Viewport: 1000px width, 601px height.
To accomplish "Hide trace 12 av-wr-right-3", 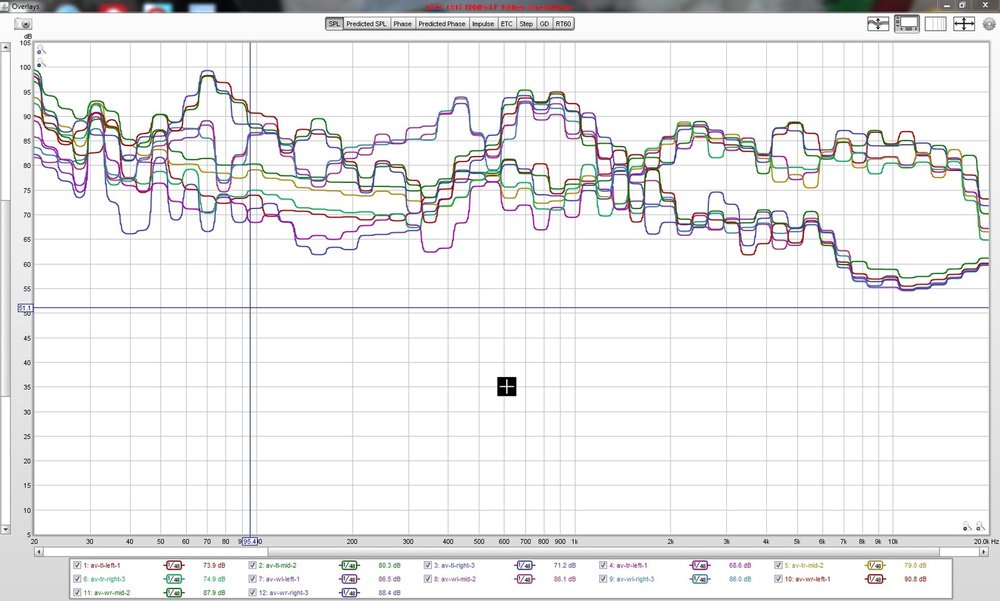I will click(x=253, y=593).
